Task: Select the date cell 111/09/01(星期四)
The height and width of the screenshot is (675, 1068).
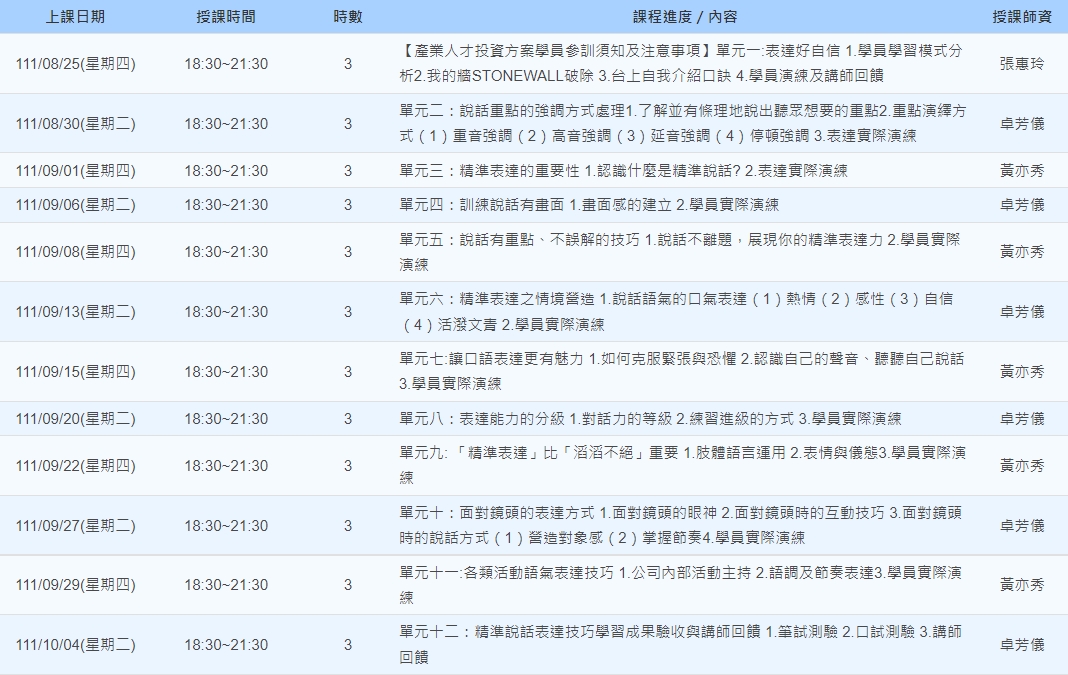Action: coord(75,171)
